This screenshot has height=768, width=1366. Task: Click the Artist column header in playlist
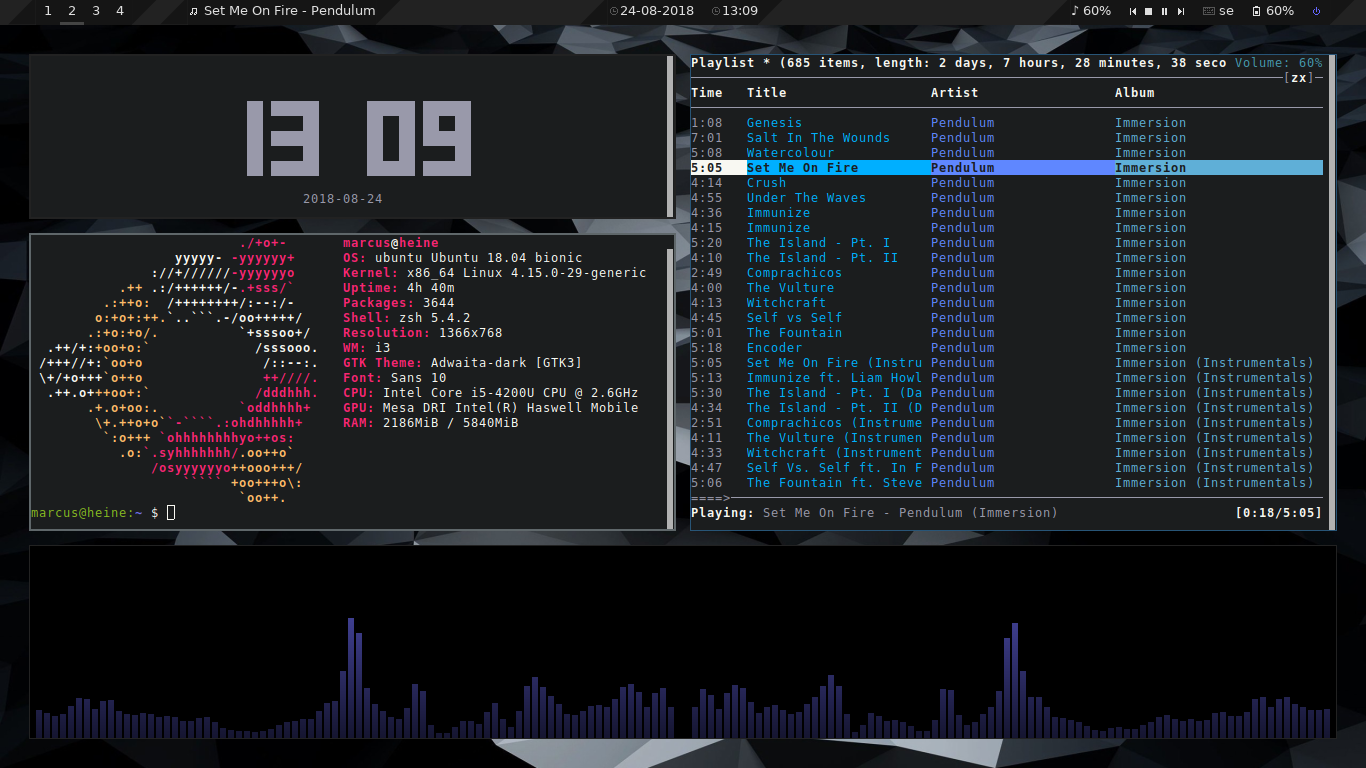pos(954,93)
